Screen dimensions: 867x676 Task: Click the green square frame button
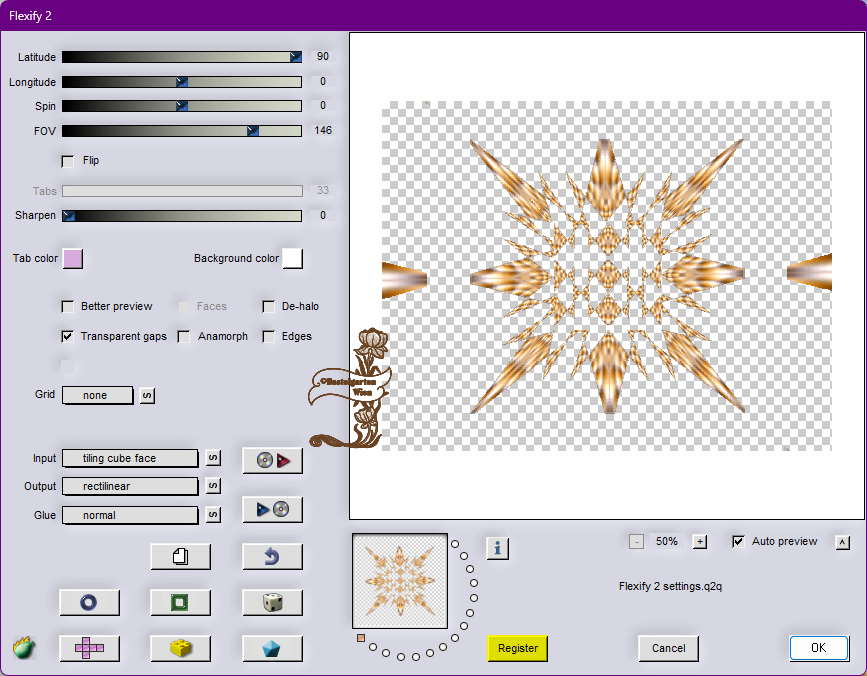click(x=180, y=602)
